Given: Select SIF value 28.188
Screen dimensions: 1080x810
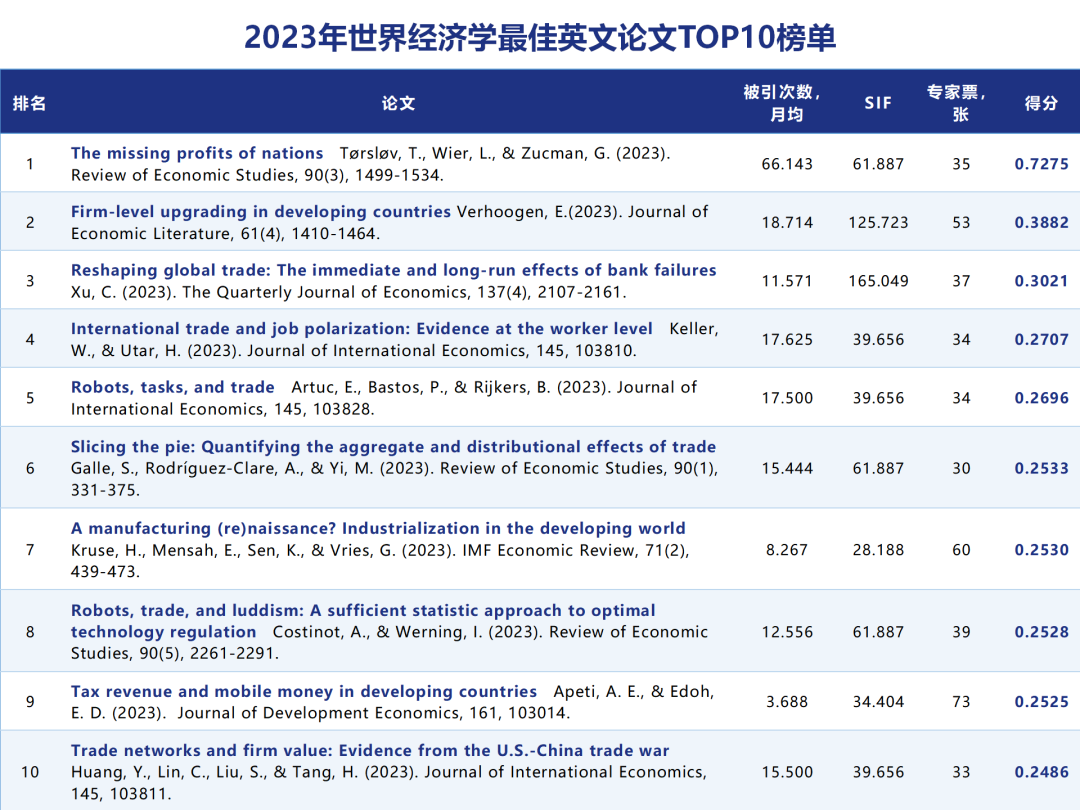Looking at the screenshot, I should [x=878, y=550].
